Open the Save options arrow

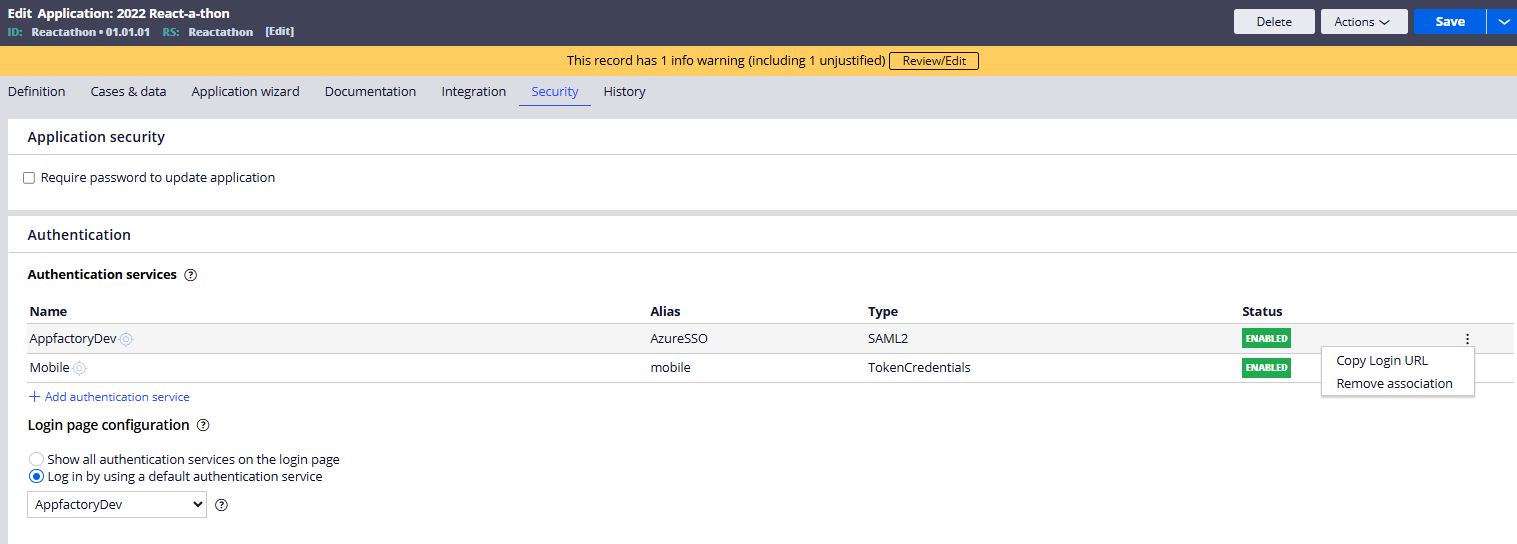1503,22
